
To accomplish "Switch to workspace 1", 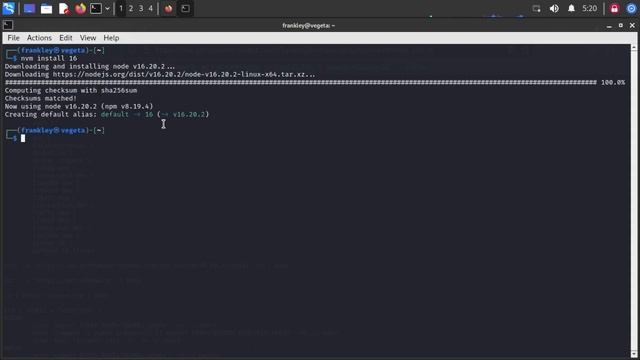I will pos(121,9).
